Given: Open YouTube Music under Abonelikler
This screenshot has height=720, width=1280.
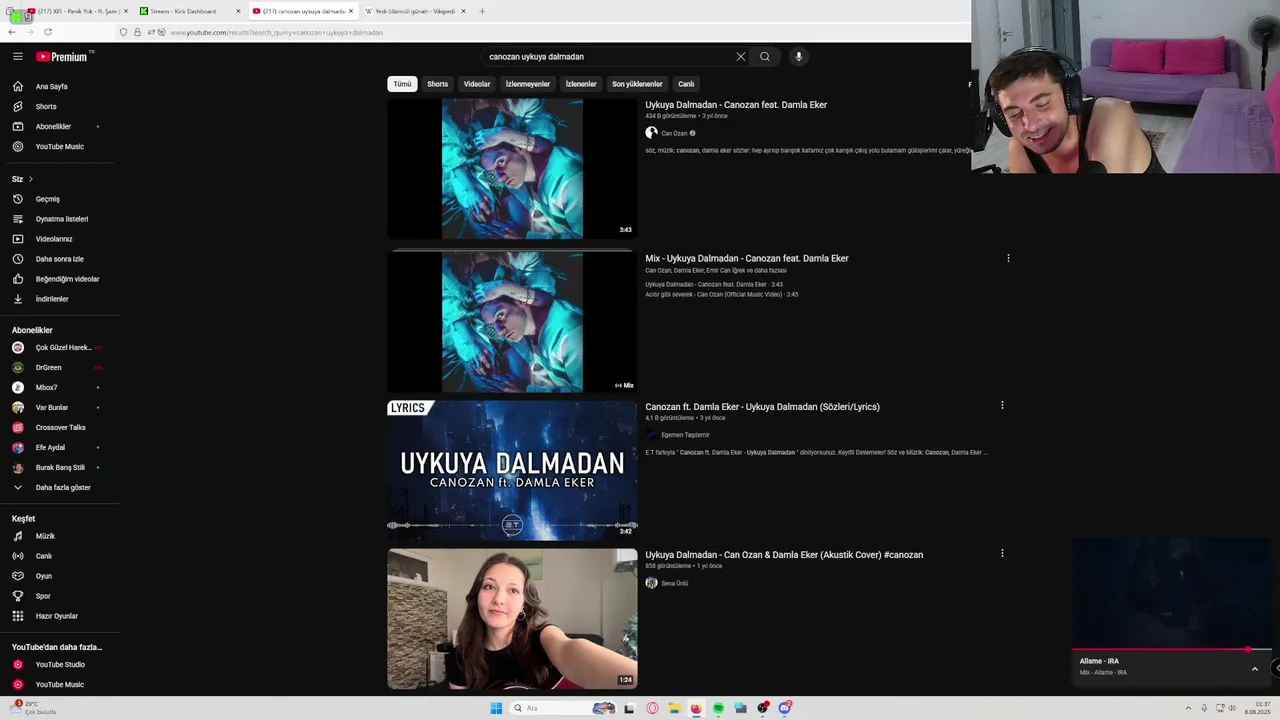Looking at the screenshot, I should coord(60,147).
